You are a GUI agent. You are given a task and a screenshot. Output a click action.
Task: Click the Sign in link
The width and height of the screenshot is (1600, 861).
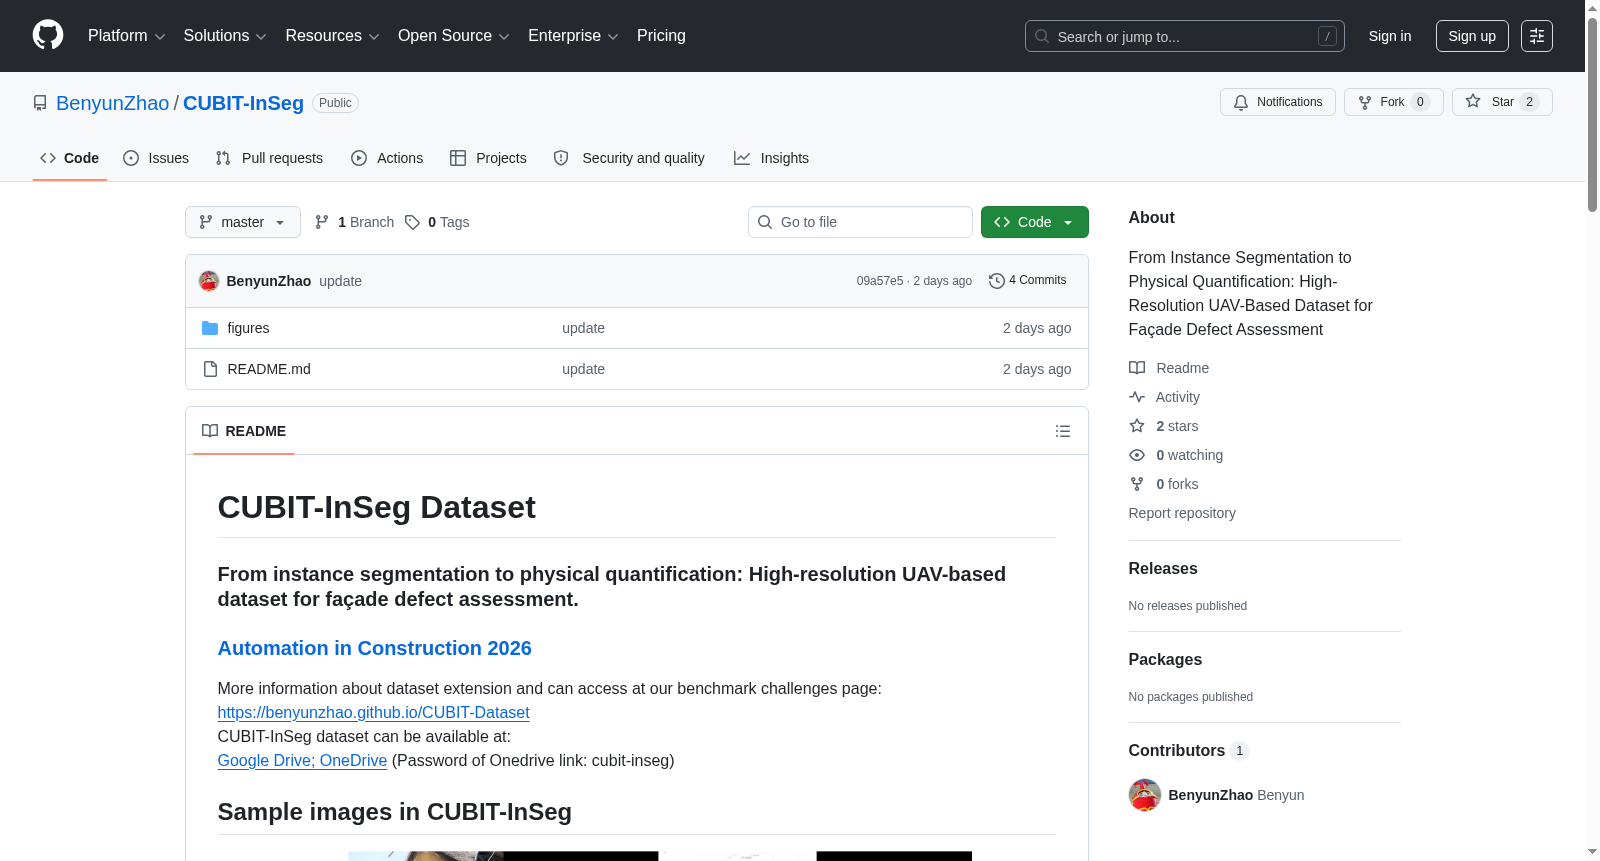click(1389, 36)
